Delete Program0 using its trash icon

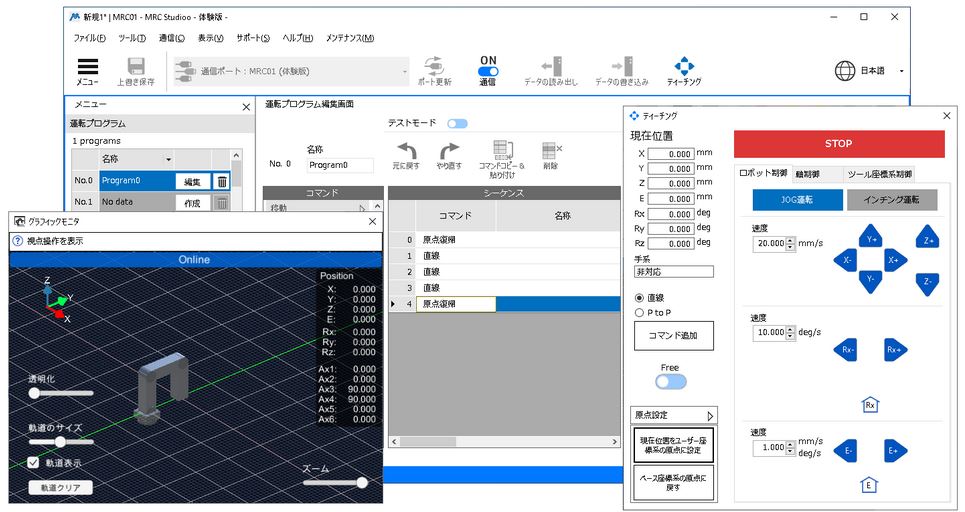click(x=222, y=181)
